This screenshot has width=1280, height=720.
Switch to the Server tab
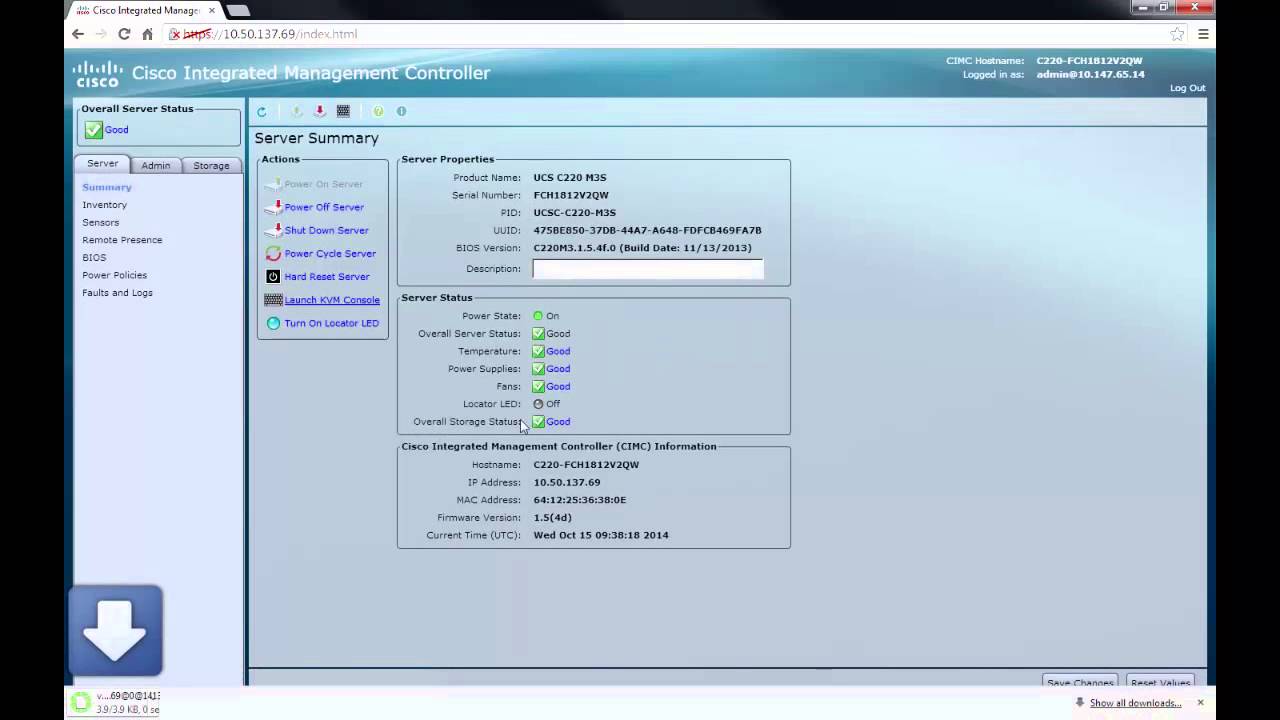102,164
